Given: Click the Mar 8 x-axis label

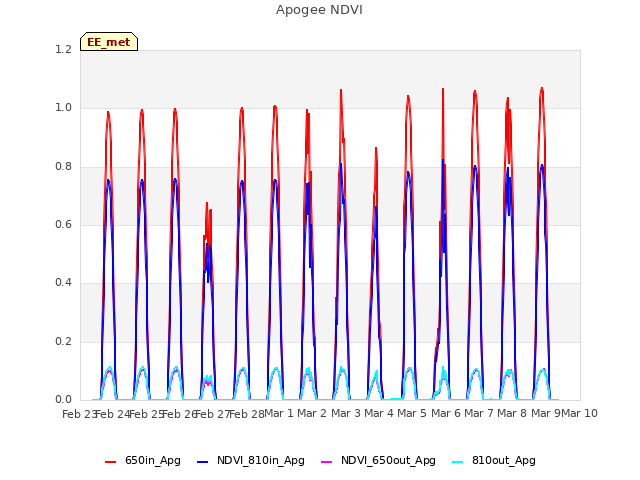Looking at the screenshot, I should pos(512,413).
